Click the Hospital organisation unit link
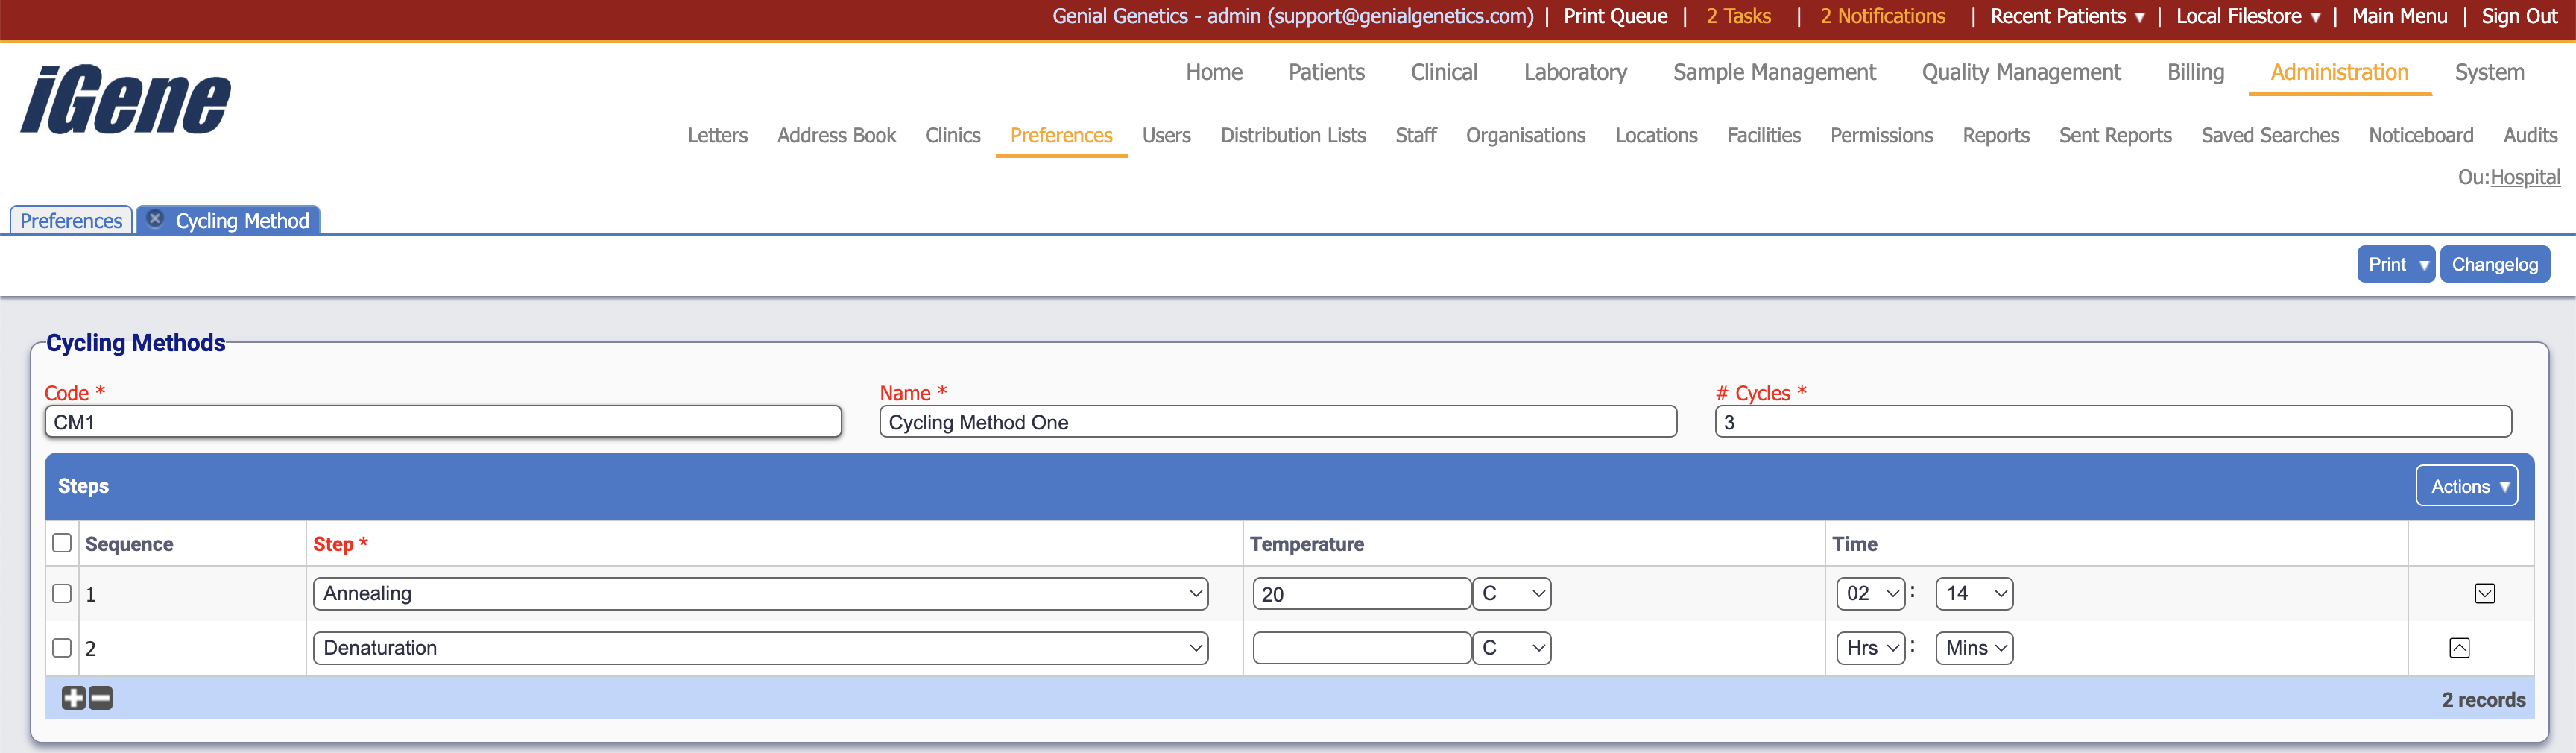The width and height of the screenshot is (2576, 753). click(2524, 177)
